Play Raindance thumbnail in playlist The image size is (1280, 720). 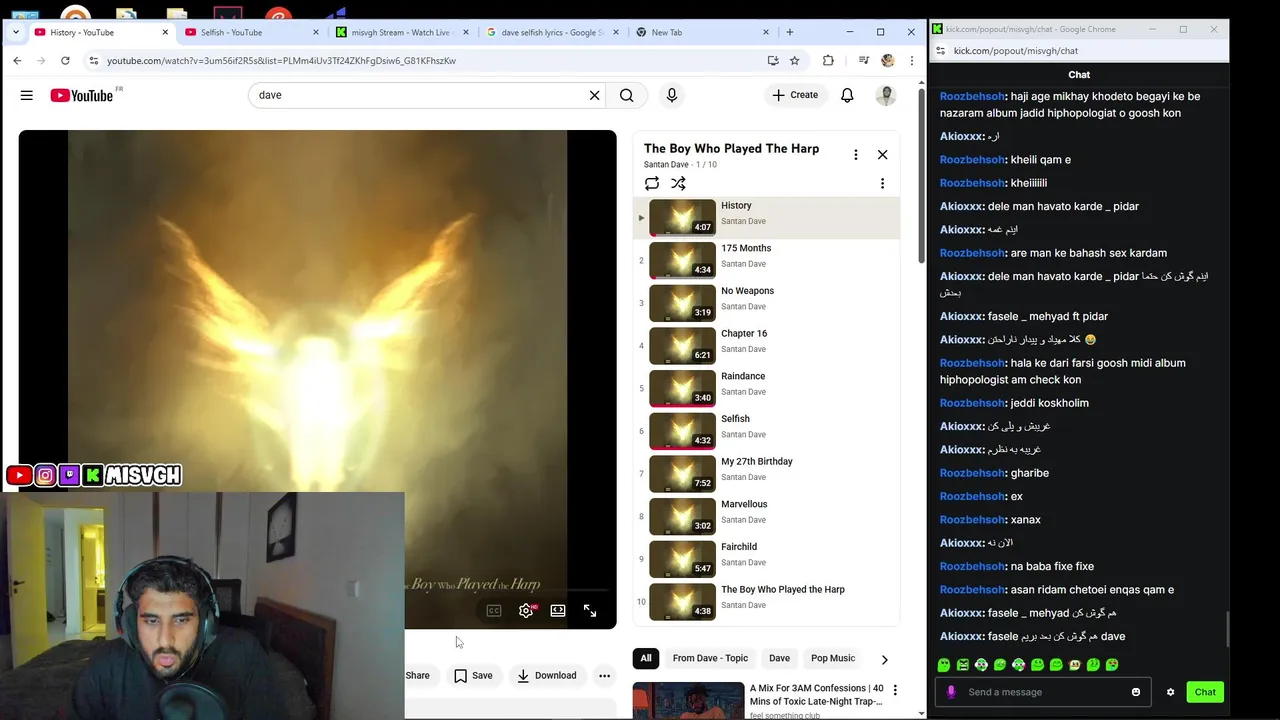(x=683, y=388)
